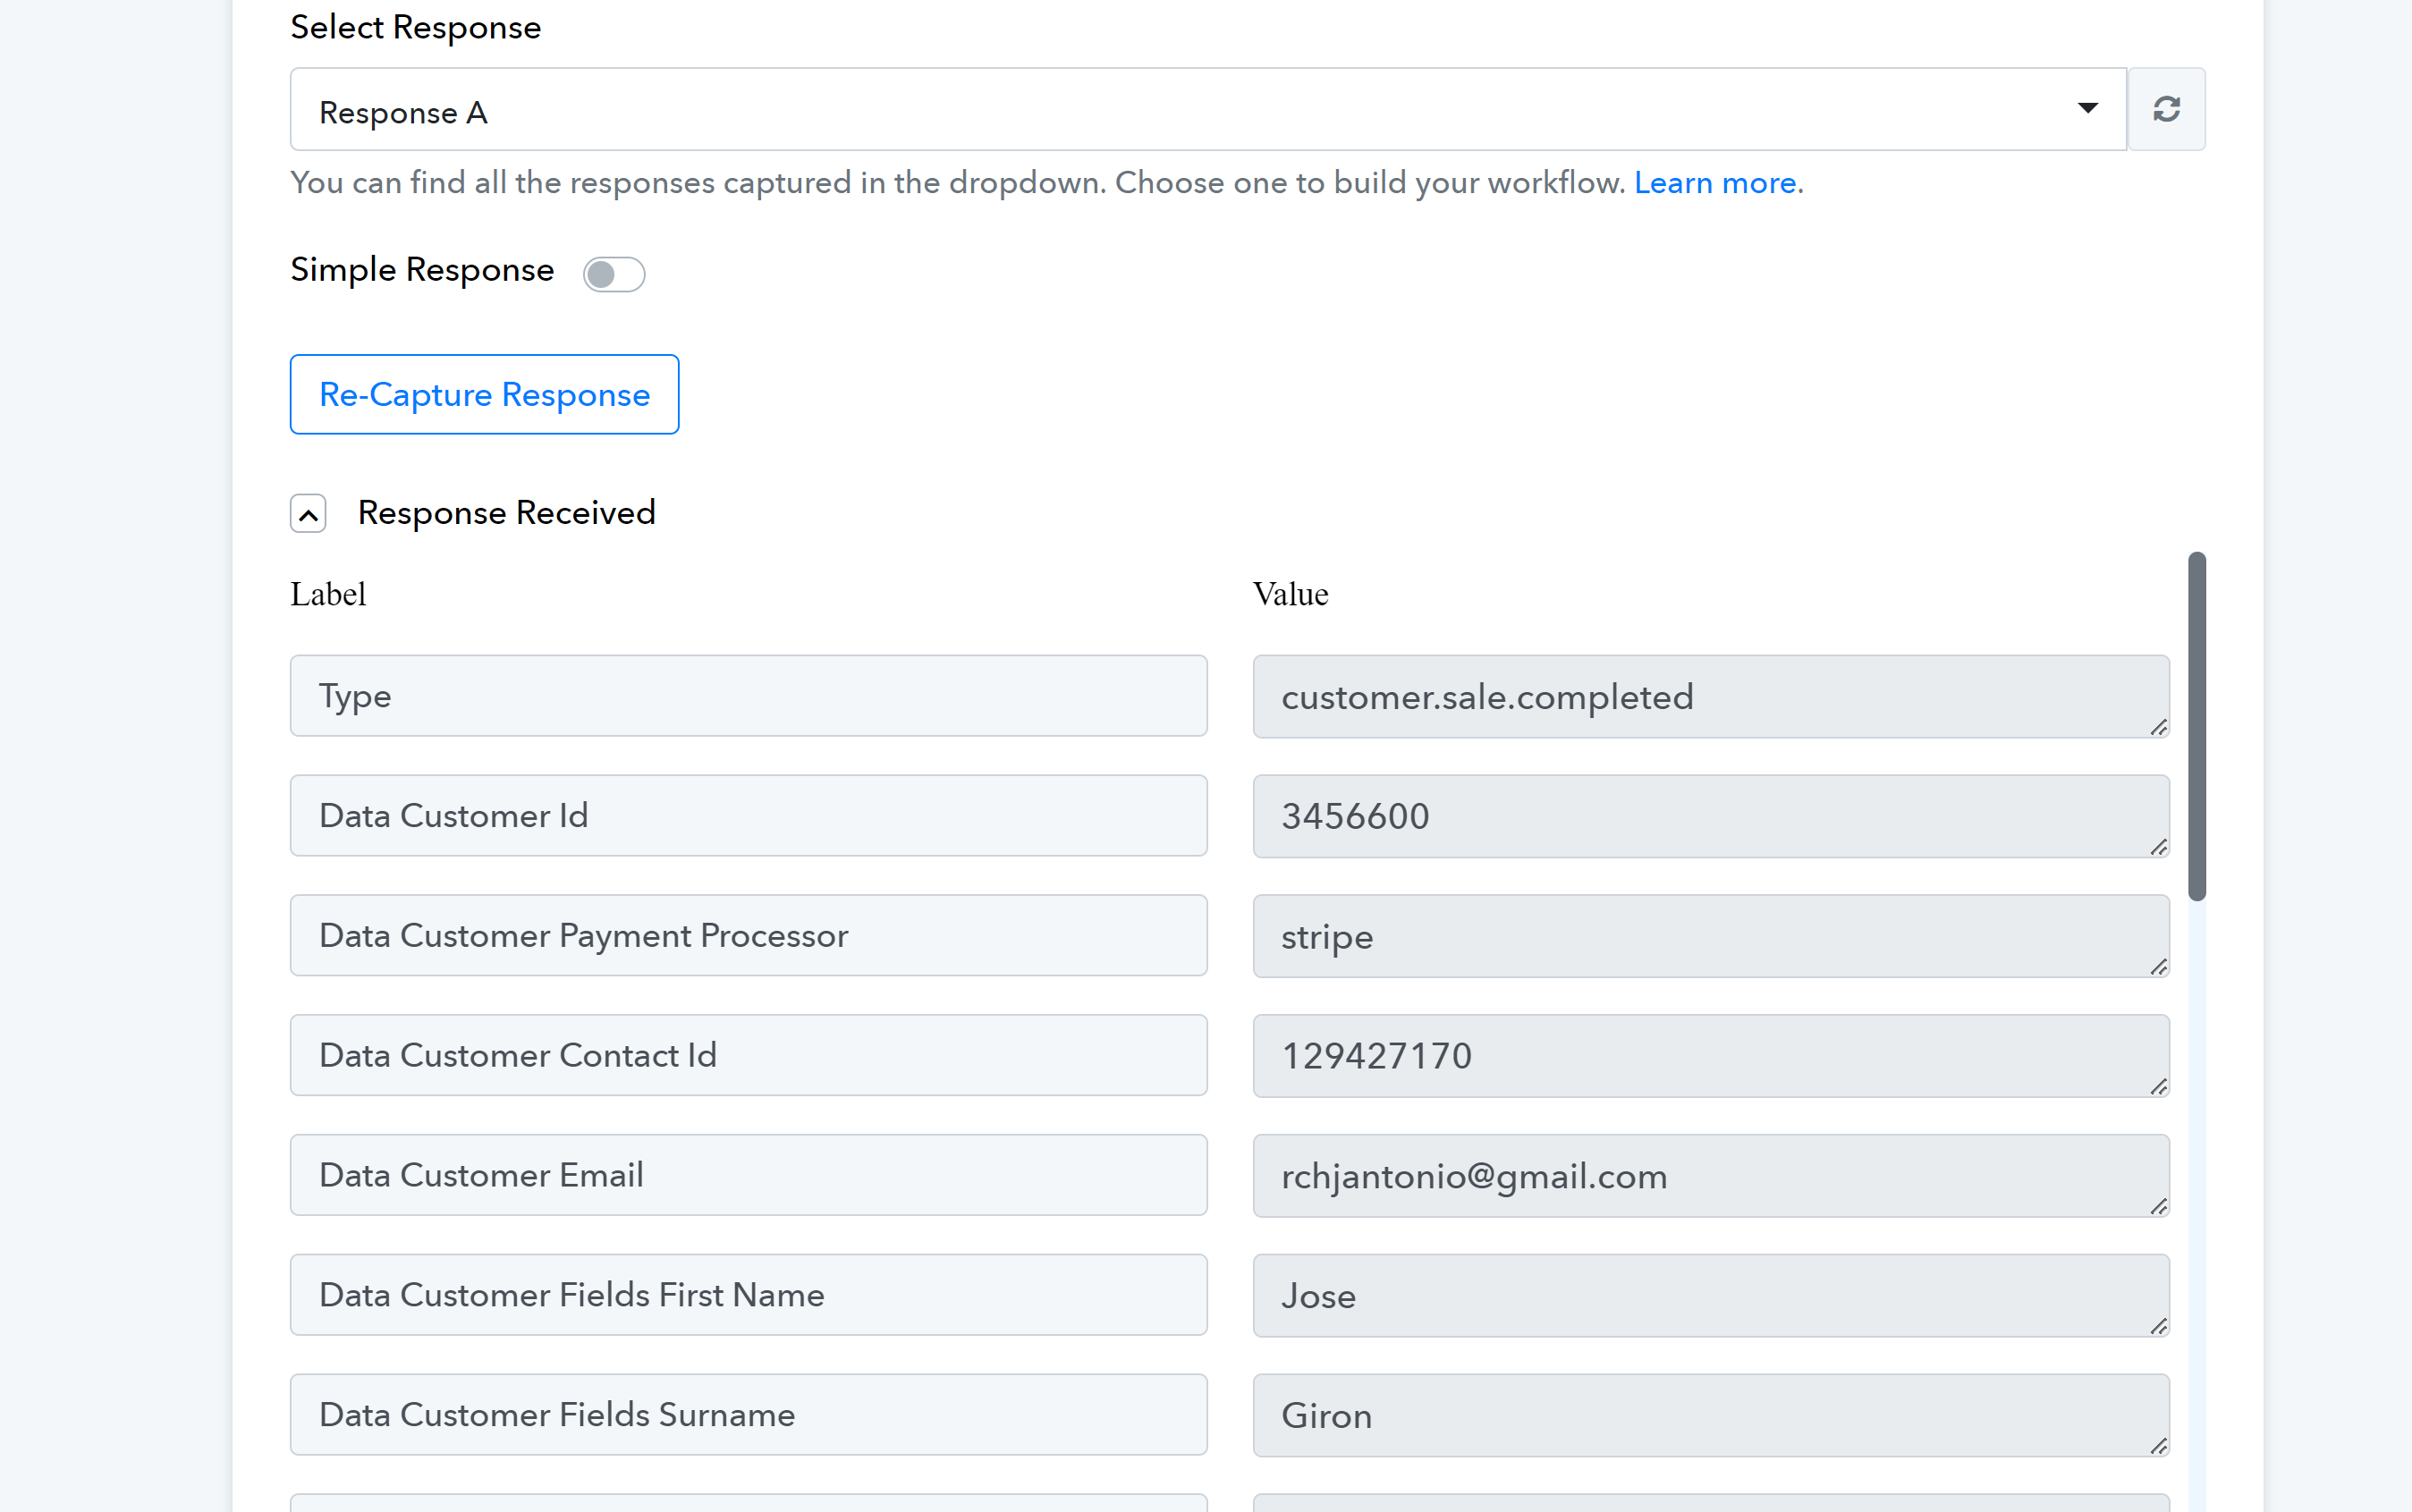The image size is (2412, 1512).
Task: Toggle the Simple Response switch
Action: [613, 274]
